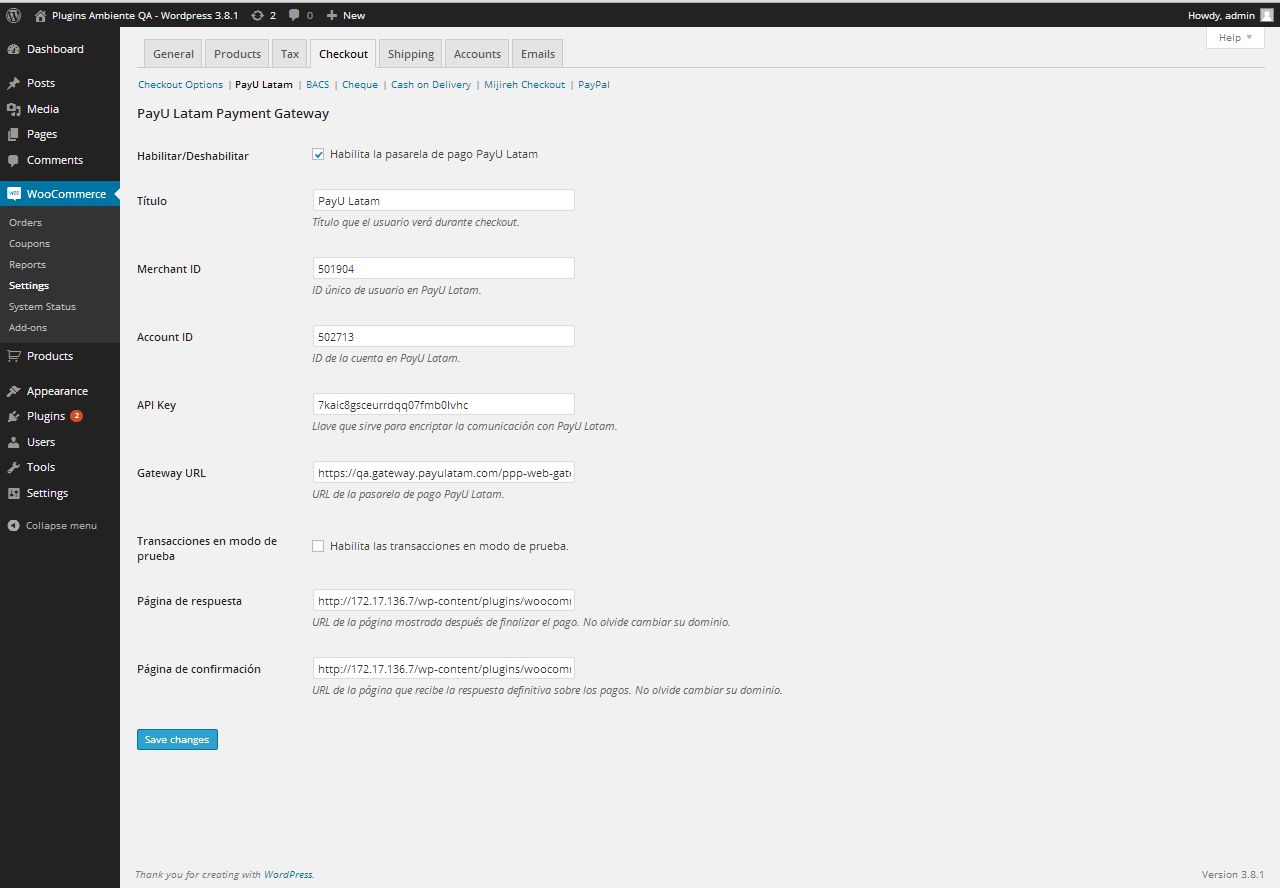1280x888 pixels.
Task: Click the Merchant ID input field
Action: (444, 268)
